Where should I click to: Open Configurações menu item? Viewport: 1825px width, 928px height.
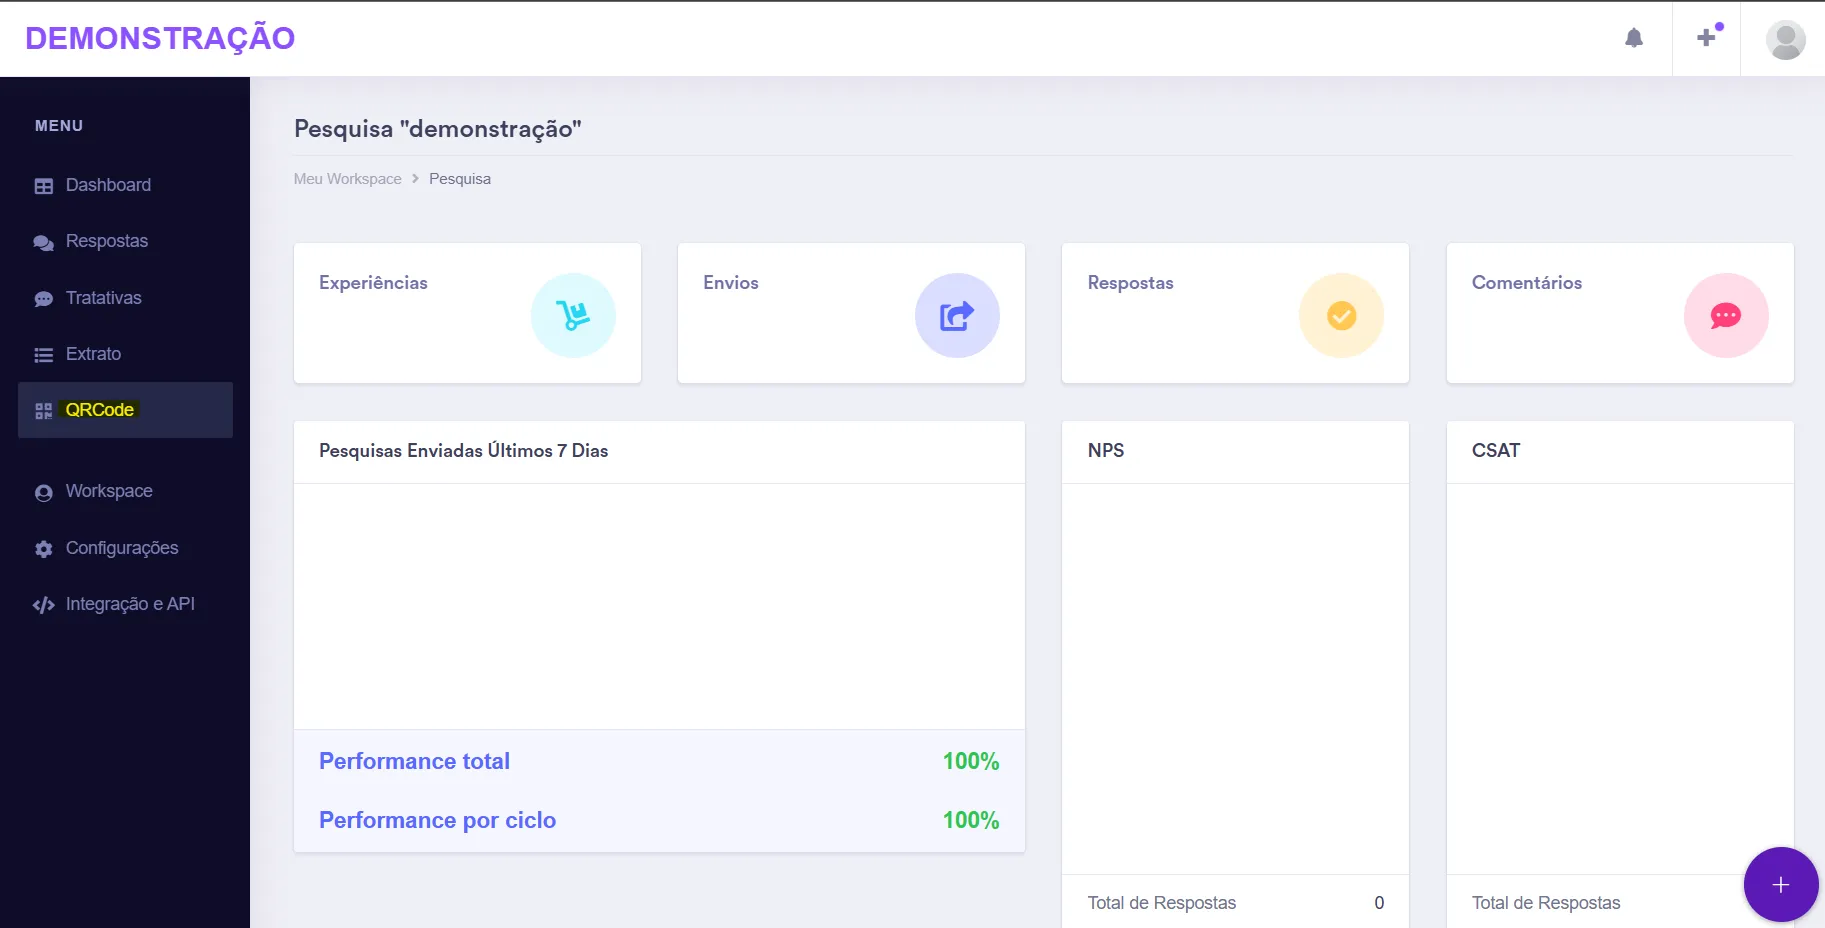click(x=122, y=548)
